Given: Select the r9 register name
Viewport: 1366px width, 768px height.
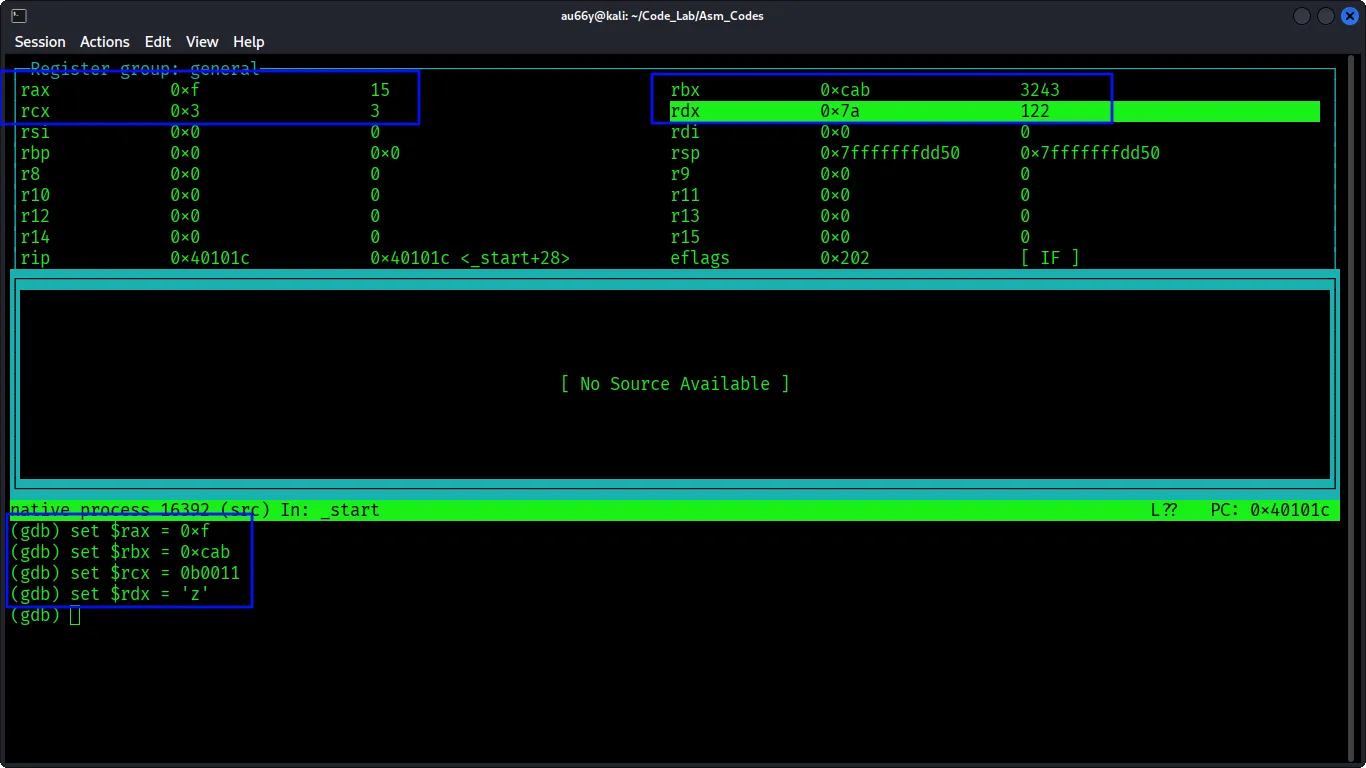Looking at the screenshot, I should click(680, 174).
